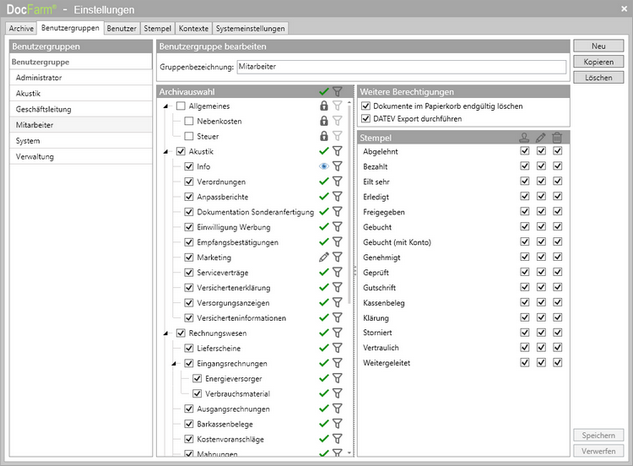Viewport: 633px width, 466px height.
Task: Click the filter icon in Archivauswahl header
Action: (337, 91)
